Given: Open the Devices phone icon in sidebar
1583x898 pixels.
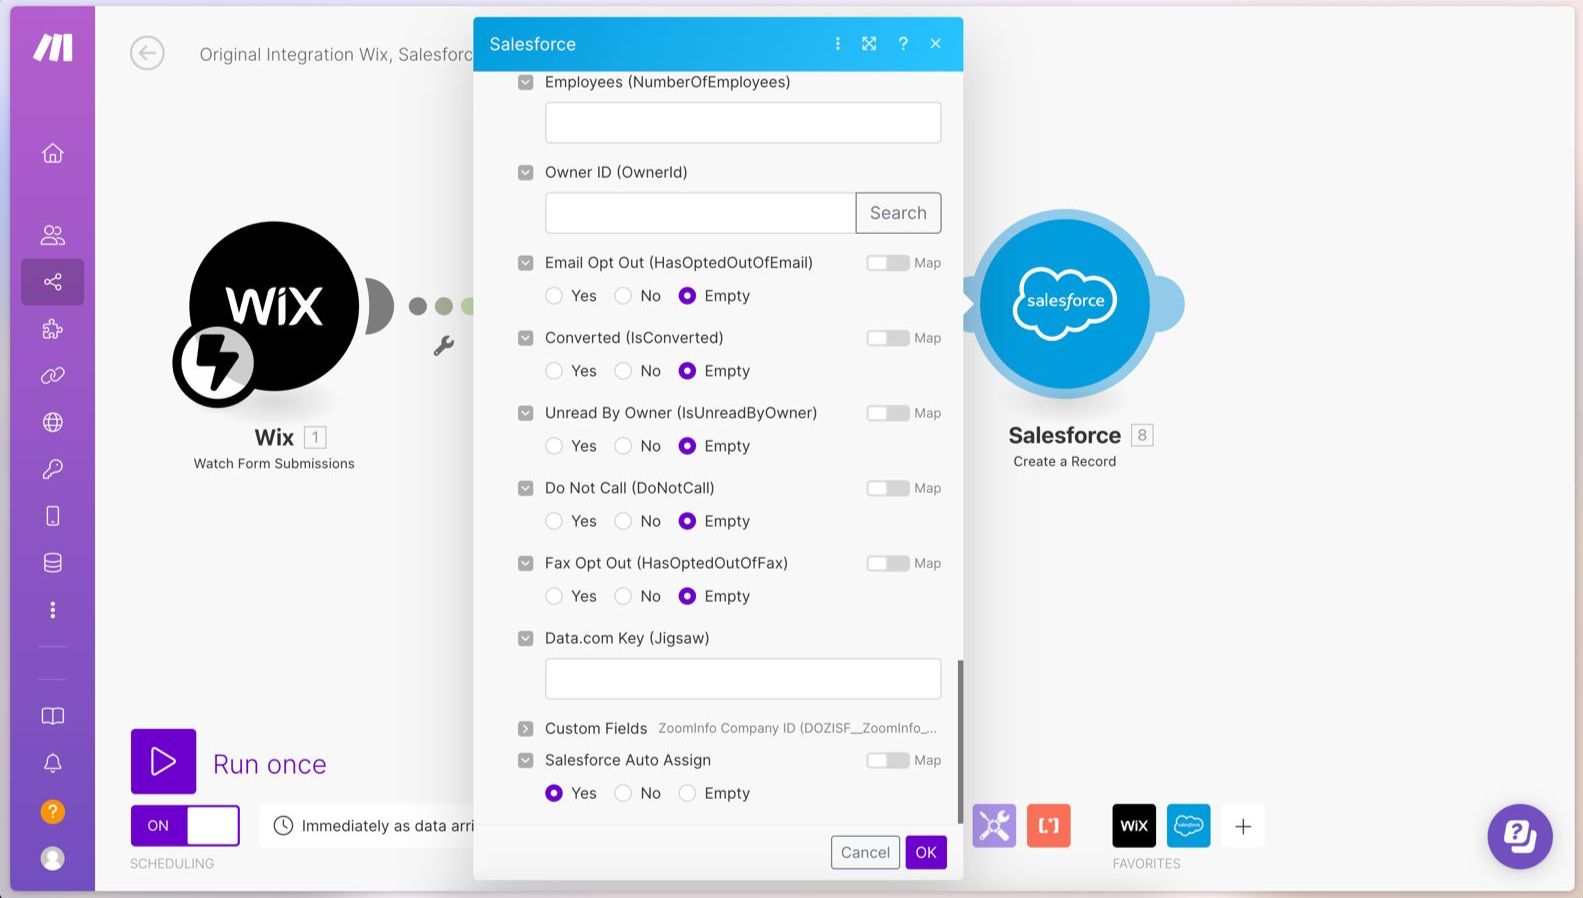Looking at the screenshot, I should click(x=53, y=516).
